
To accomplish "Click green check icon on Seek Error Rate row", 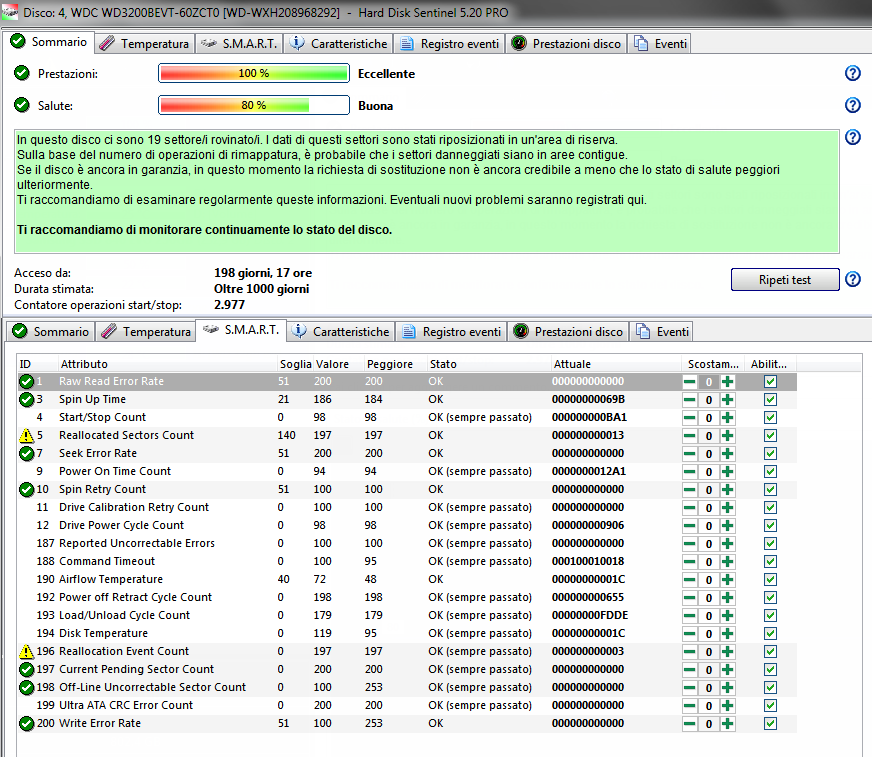I will click(x=26, y=453).
